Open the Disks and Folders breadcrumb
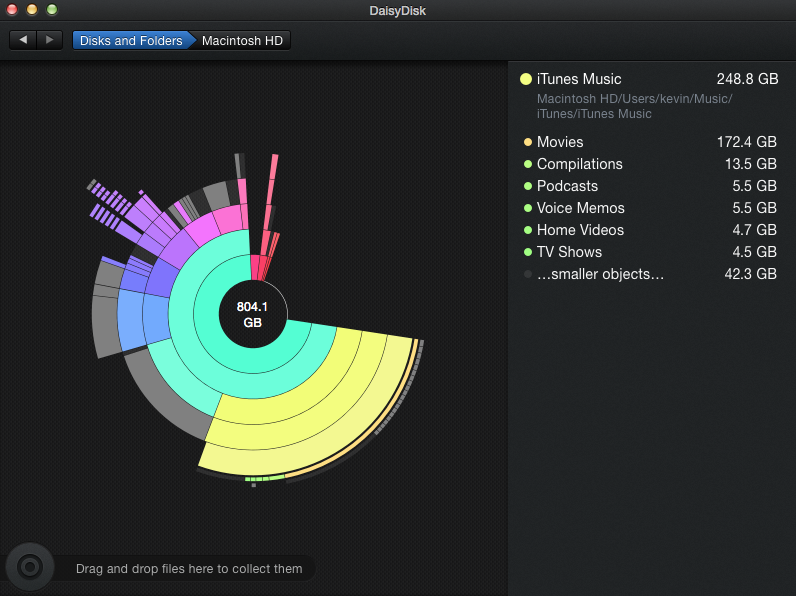The width and height of the screenshot is (796, 596). click(x=131, y=41)
